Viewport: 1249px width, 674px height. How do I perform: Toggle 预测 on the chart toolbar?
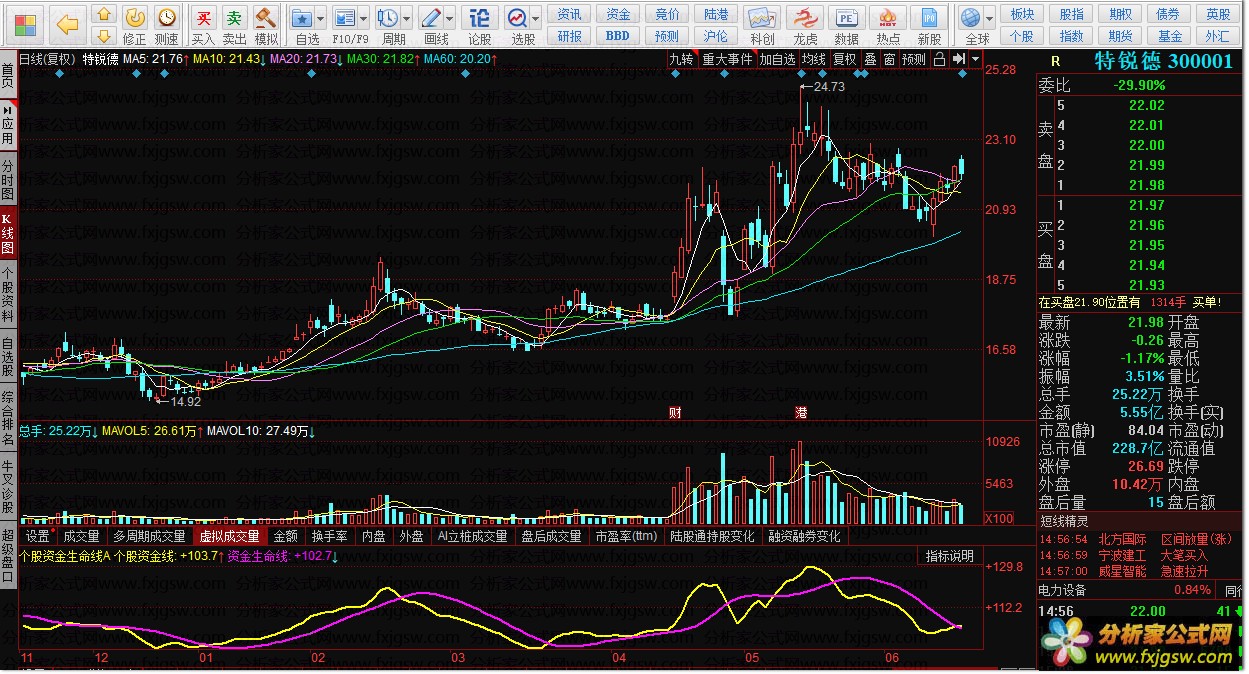(913, 59)
